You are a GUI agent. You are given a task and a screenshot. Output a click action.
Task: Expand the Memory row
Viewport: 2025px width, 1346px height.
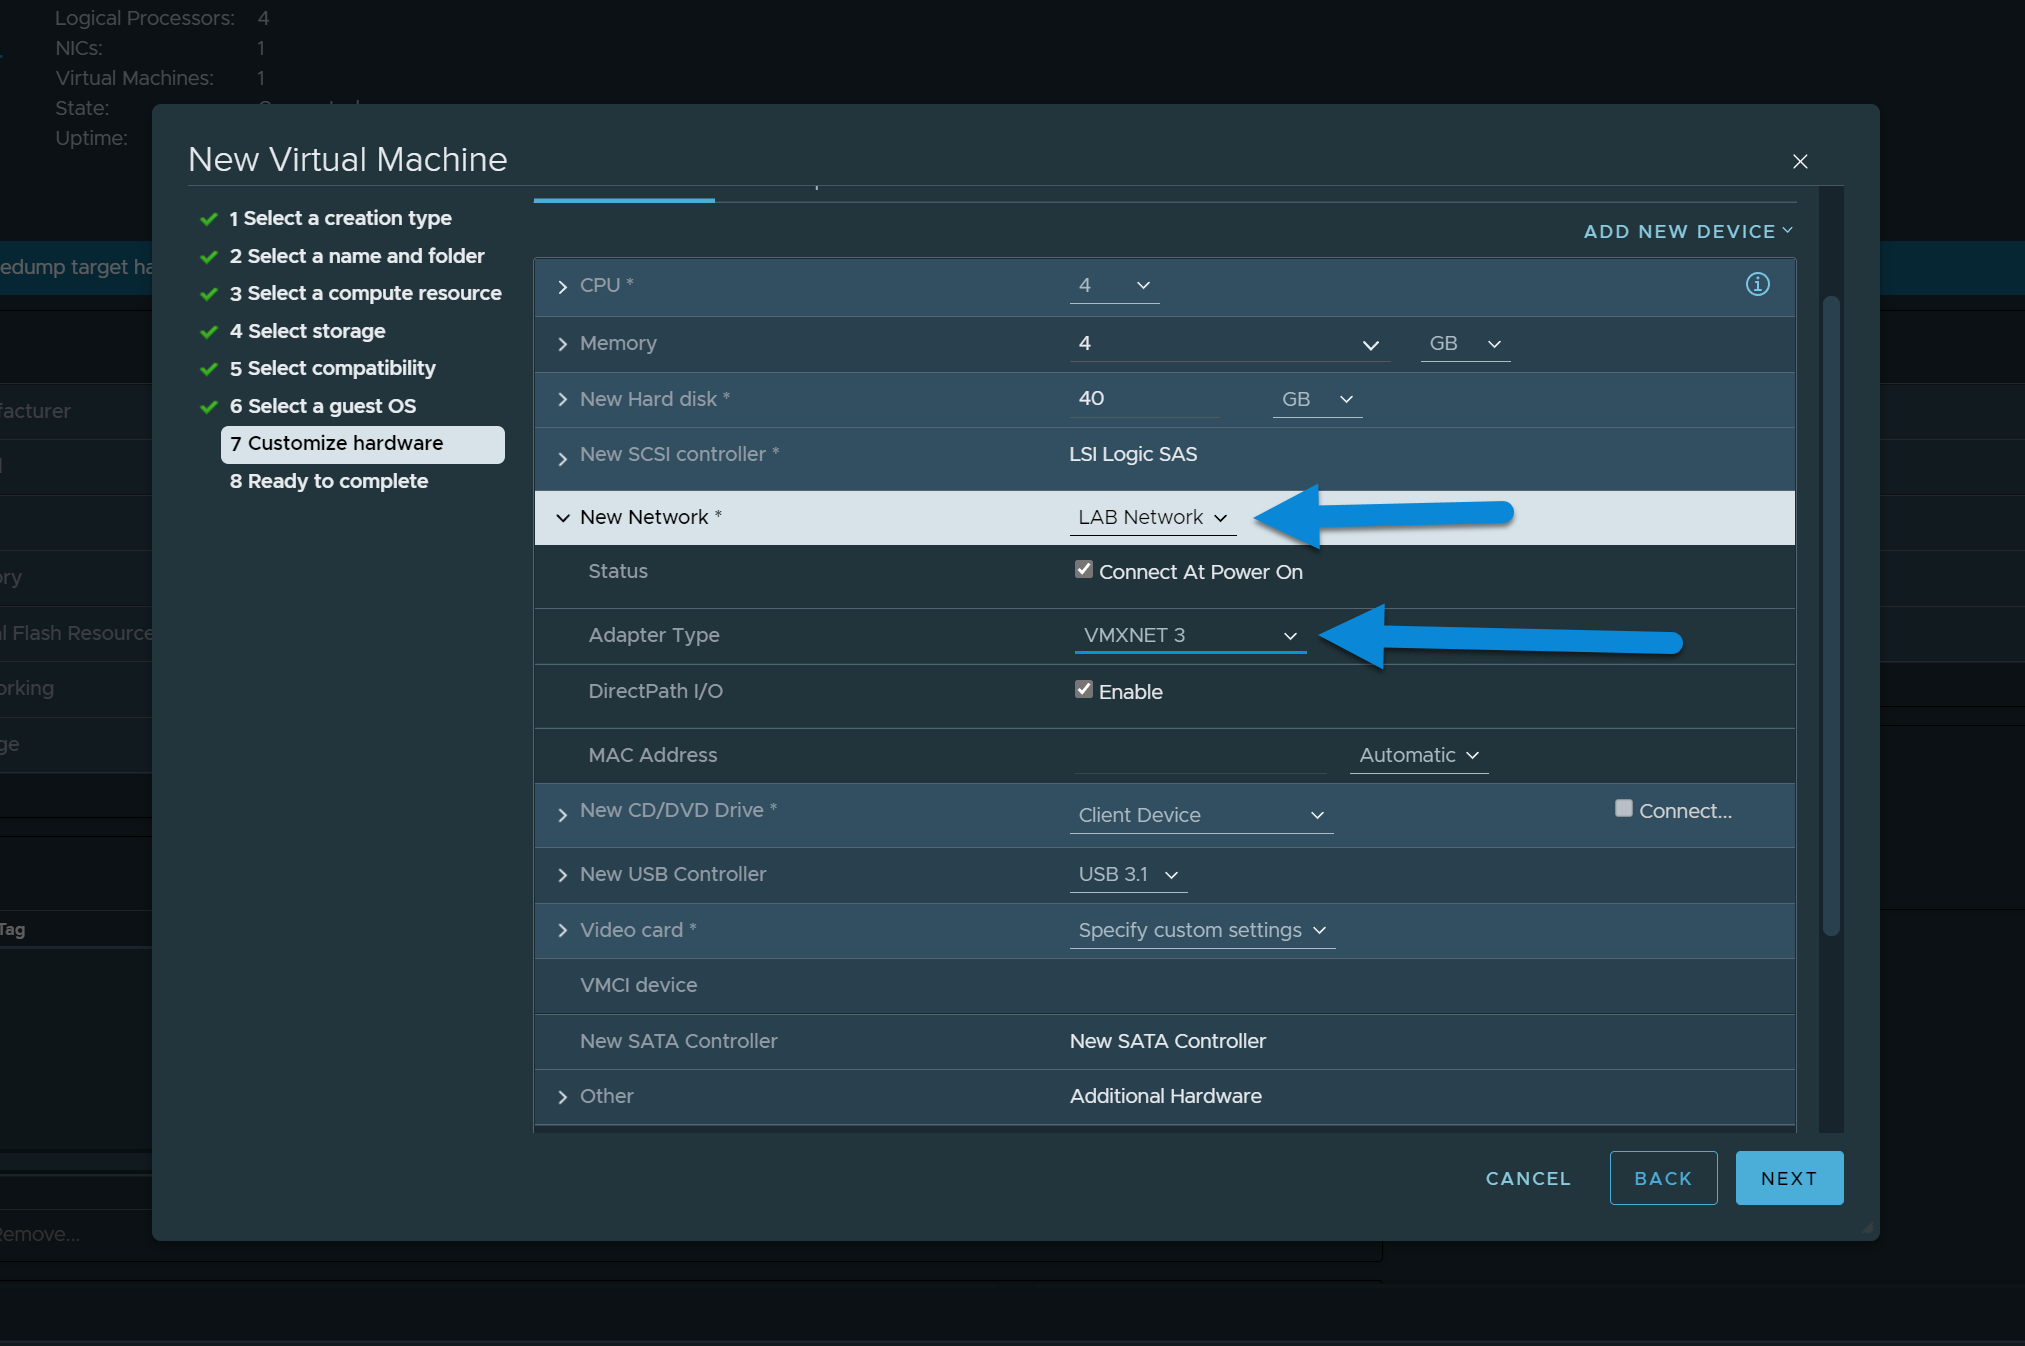[563, 344]
